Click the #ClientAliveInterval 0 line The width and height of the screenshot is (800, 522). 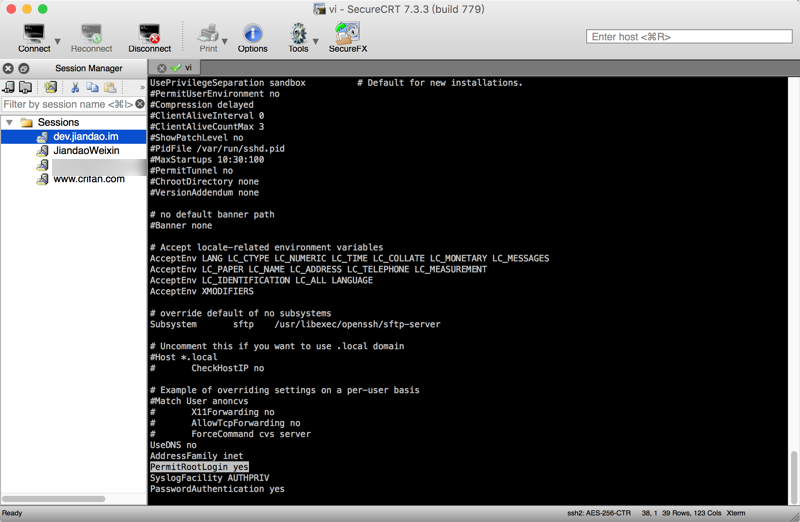pos(207,116)
